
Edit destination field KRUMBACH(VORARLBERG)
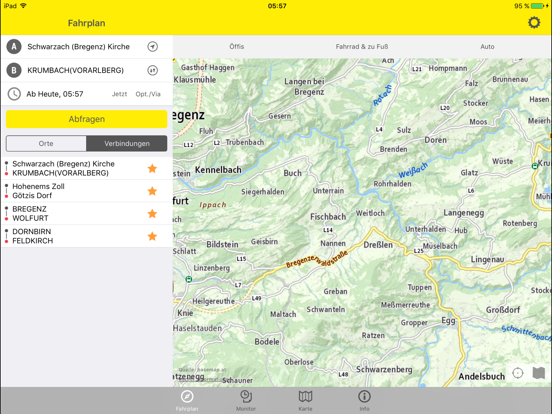pyautogui.click(x=75, y=70)
